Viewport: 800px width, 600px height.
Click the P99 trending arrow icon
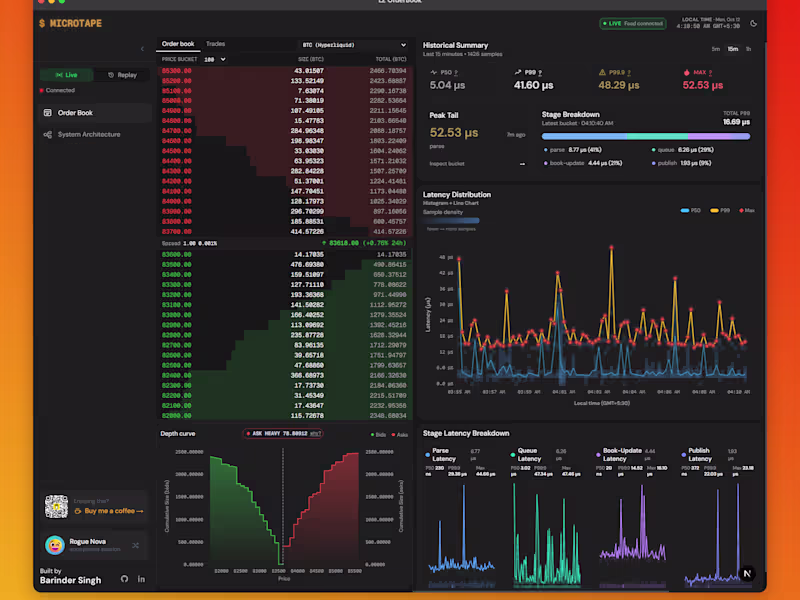click(x=518, y=72)
